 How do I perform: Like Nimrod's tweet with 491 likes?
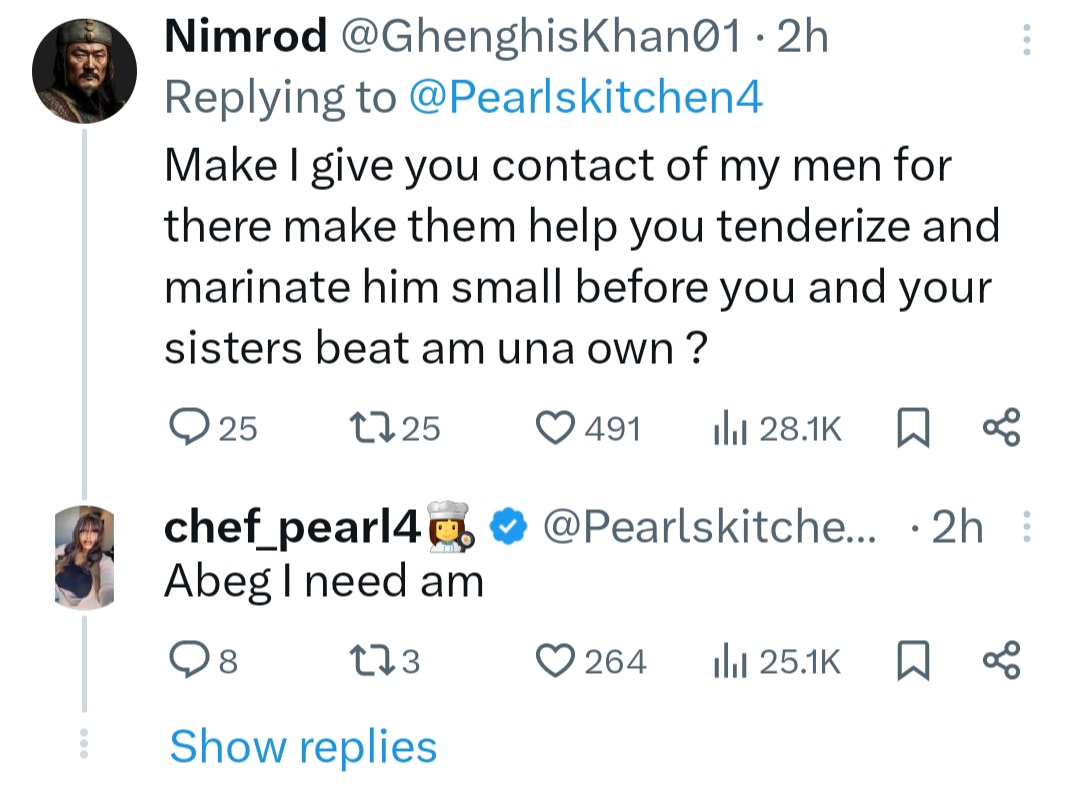[x=557, y=429]
